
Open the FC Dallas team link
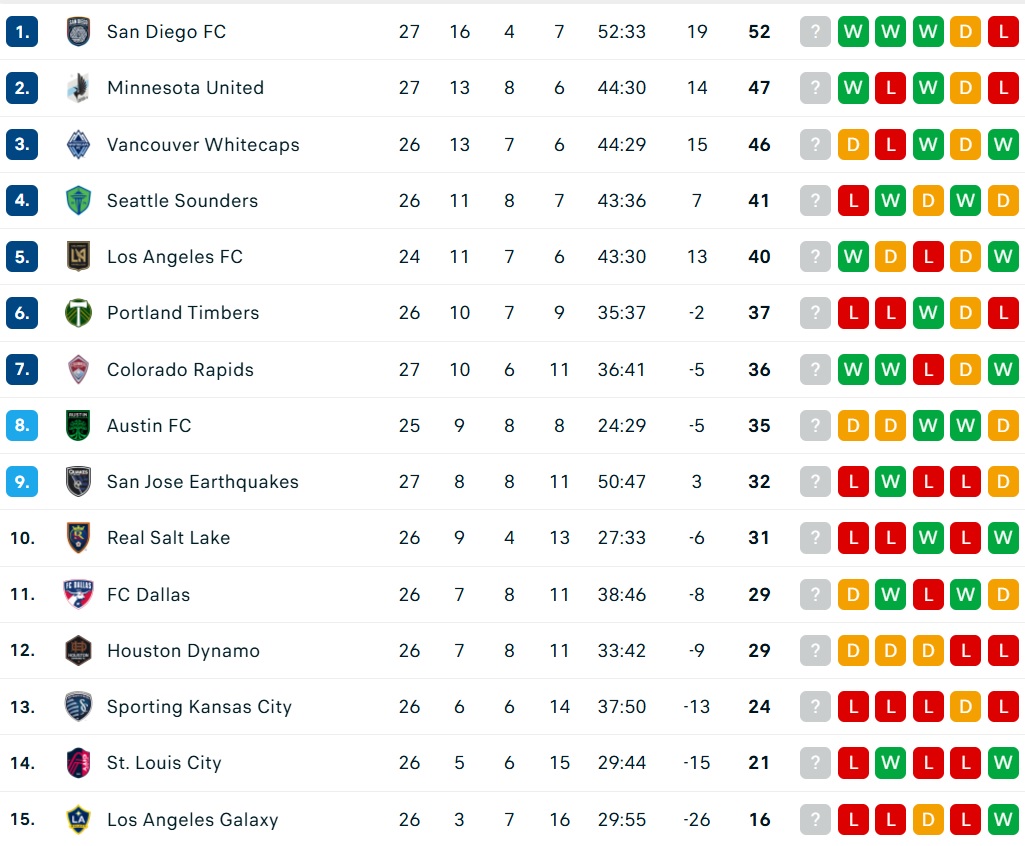(x=148, y=595)
